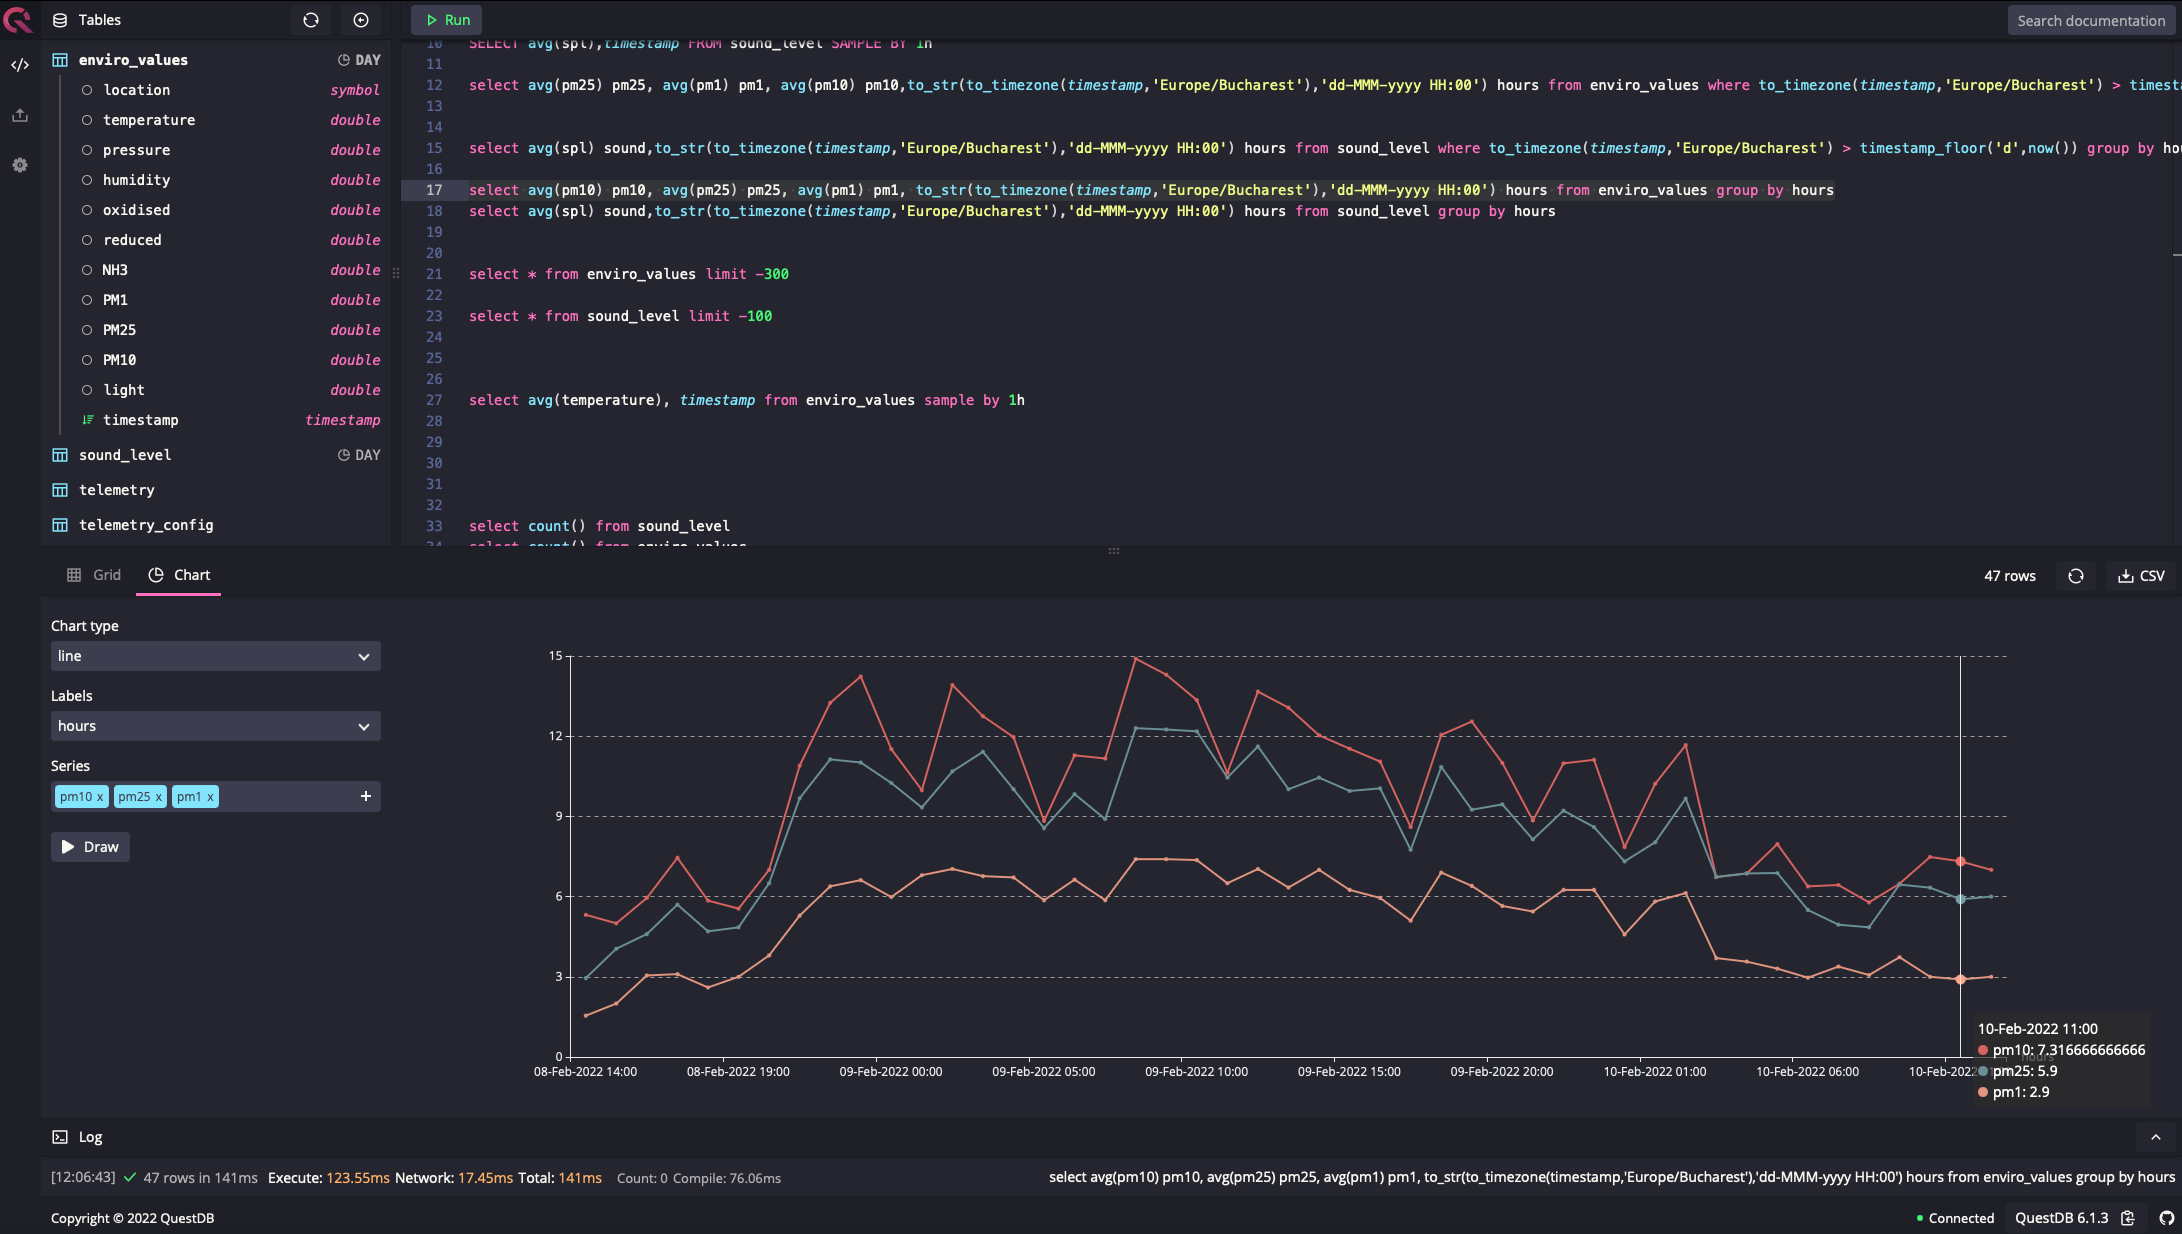Image resolution: width=2182 pixels, height=1234 pixels.
Task: Download results as CSV
Action: 2141,576
